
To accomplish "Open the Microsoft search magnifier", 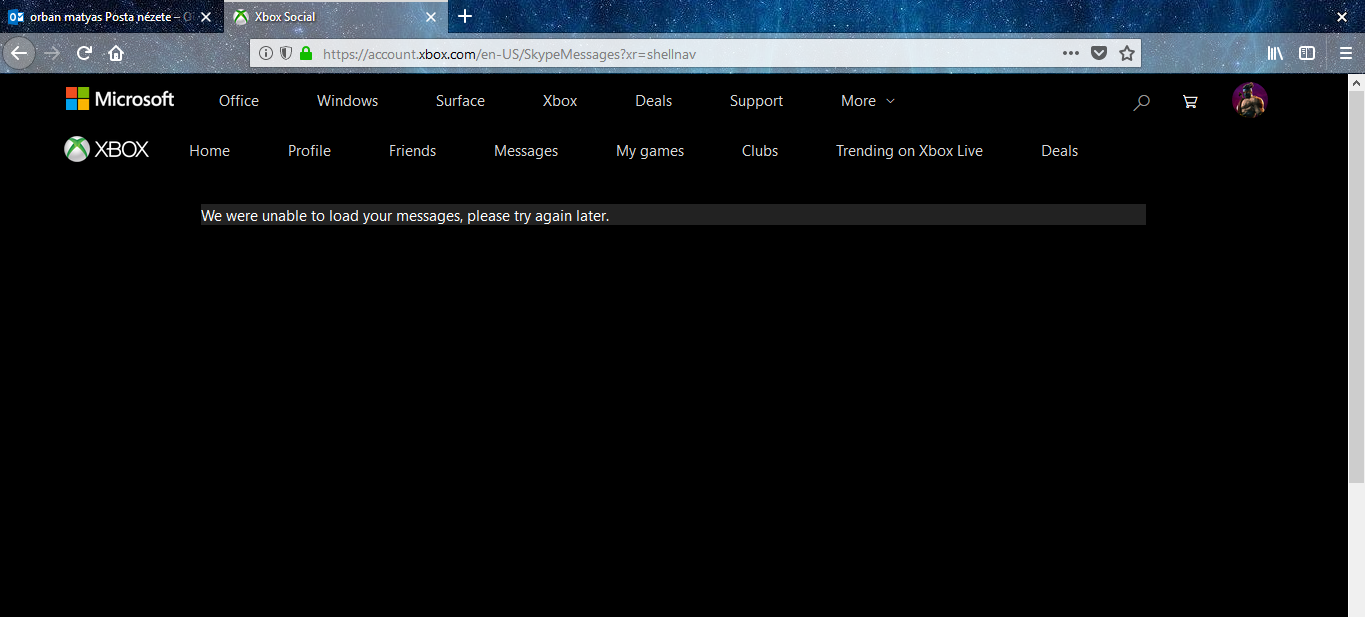I will [x=1141, y=101].
